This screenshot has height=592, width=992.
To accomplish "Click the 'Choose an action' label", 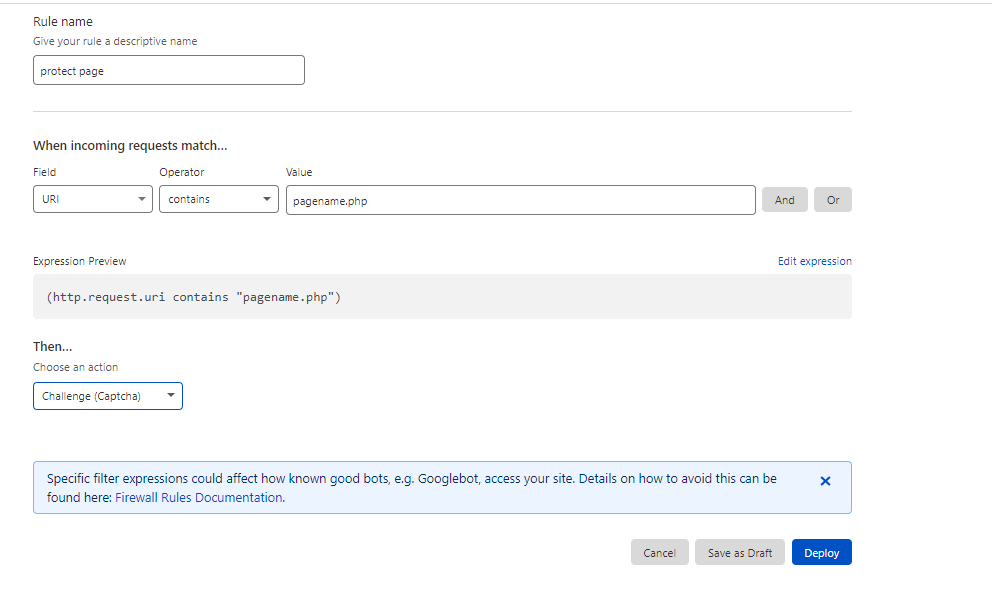I will click(x=75, y=367).
